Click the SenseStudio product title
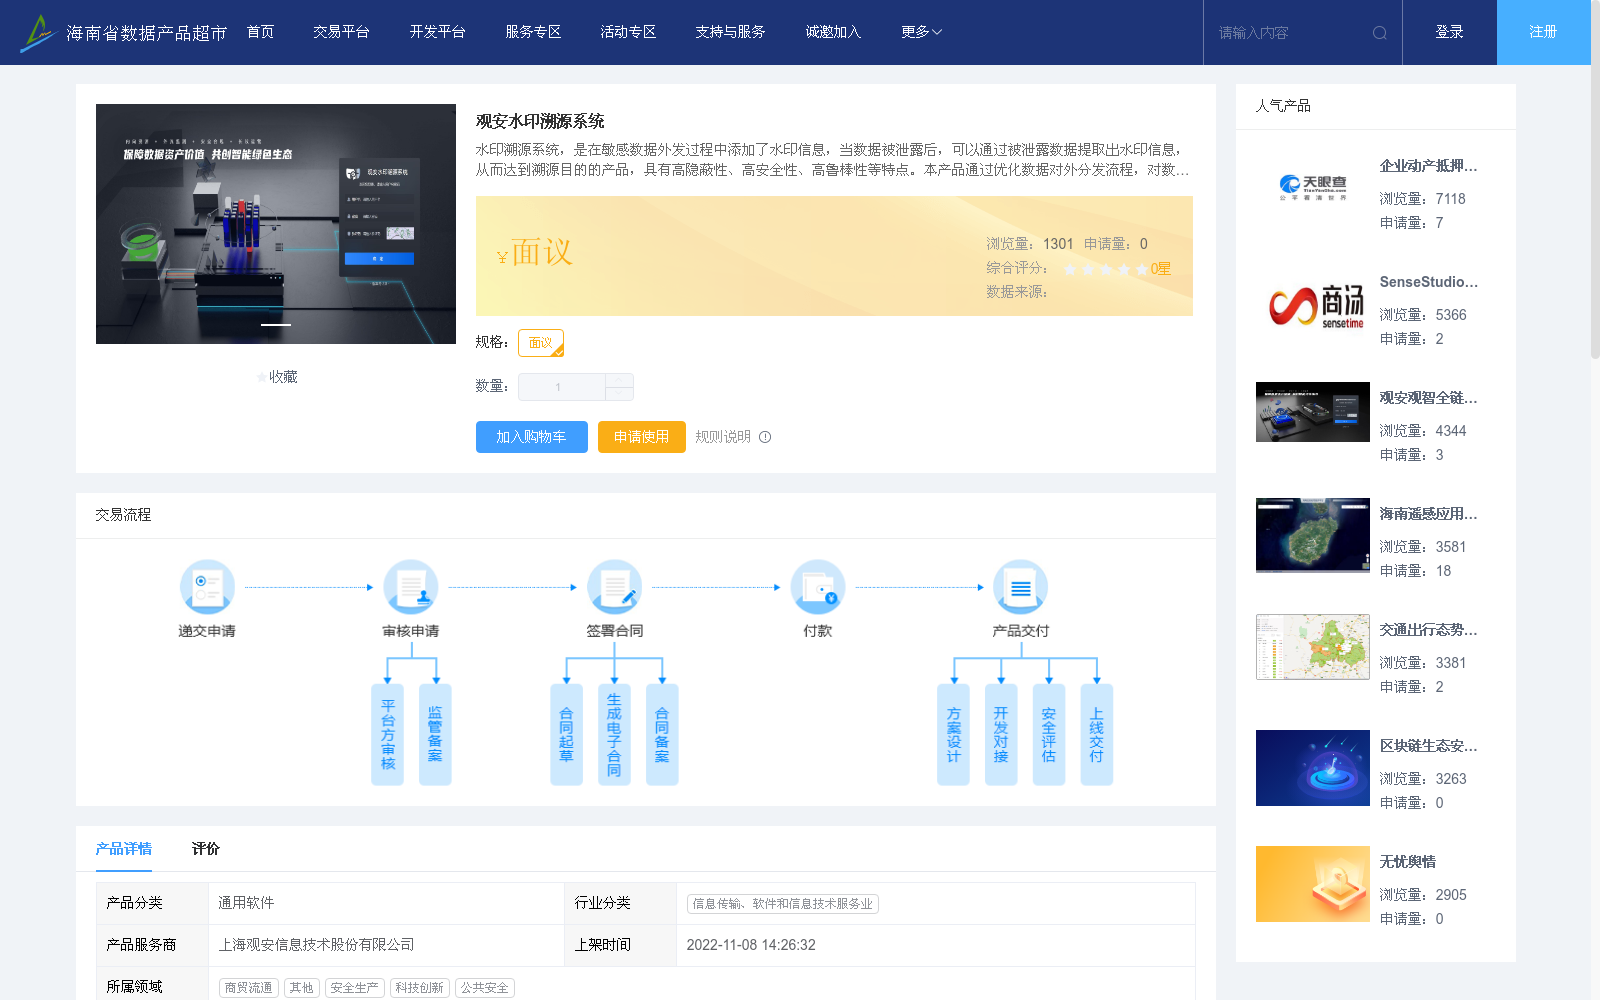 coord(1428,282)
